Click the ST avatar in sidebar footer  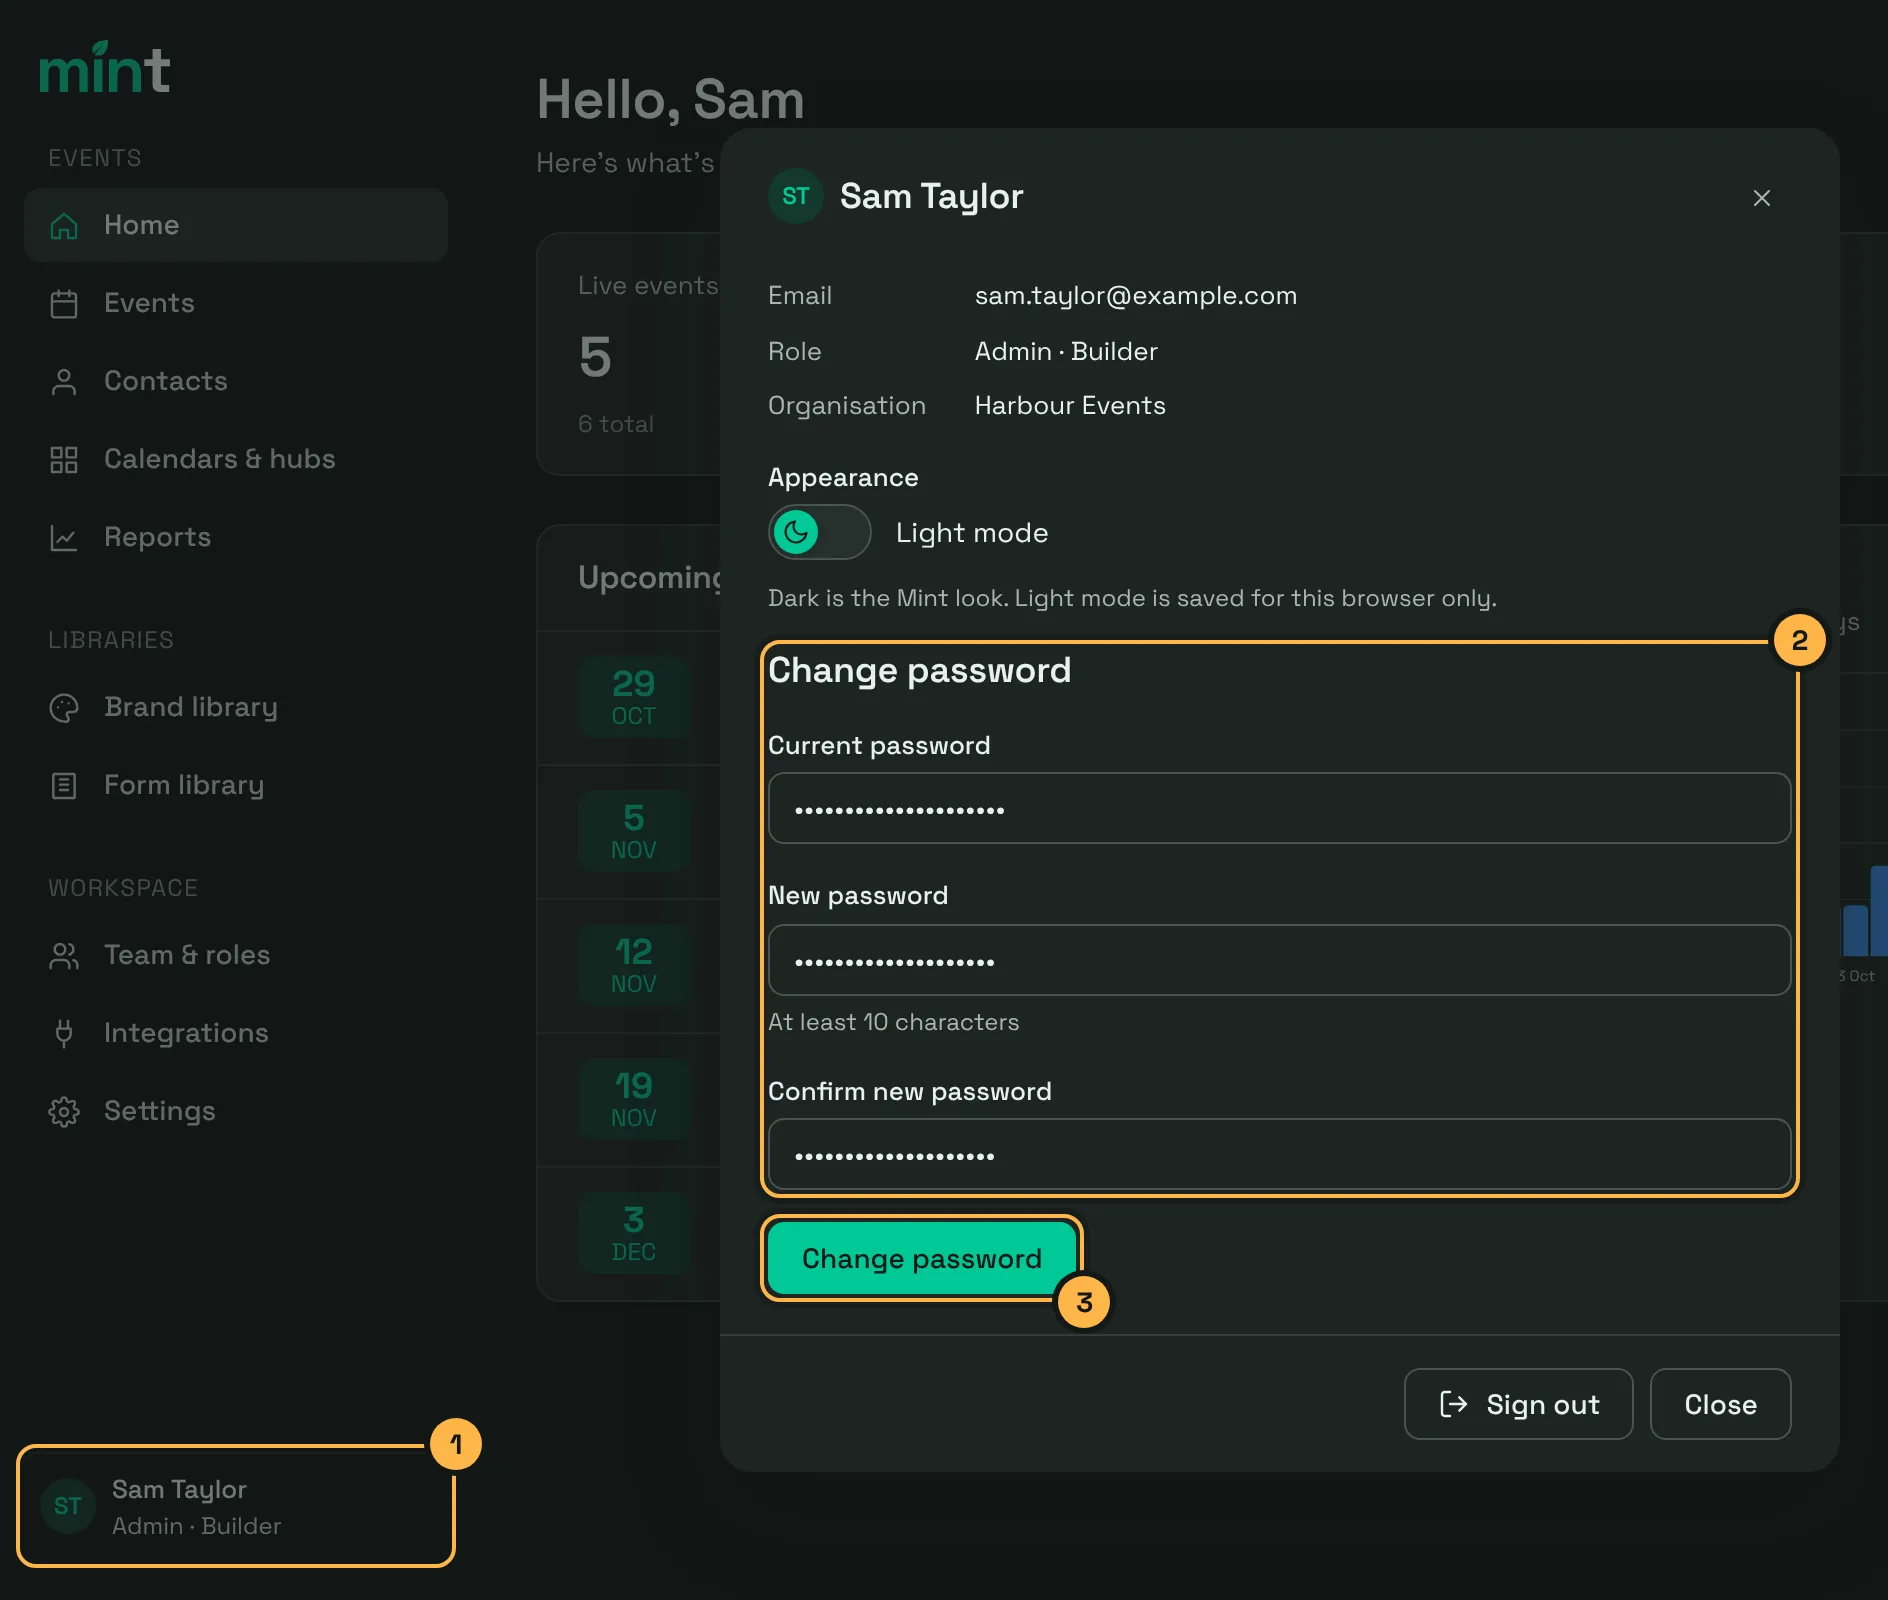[x=68, y=1506]
